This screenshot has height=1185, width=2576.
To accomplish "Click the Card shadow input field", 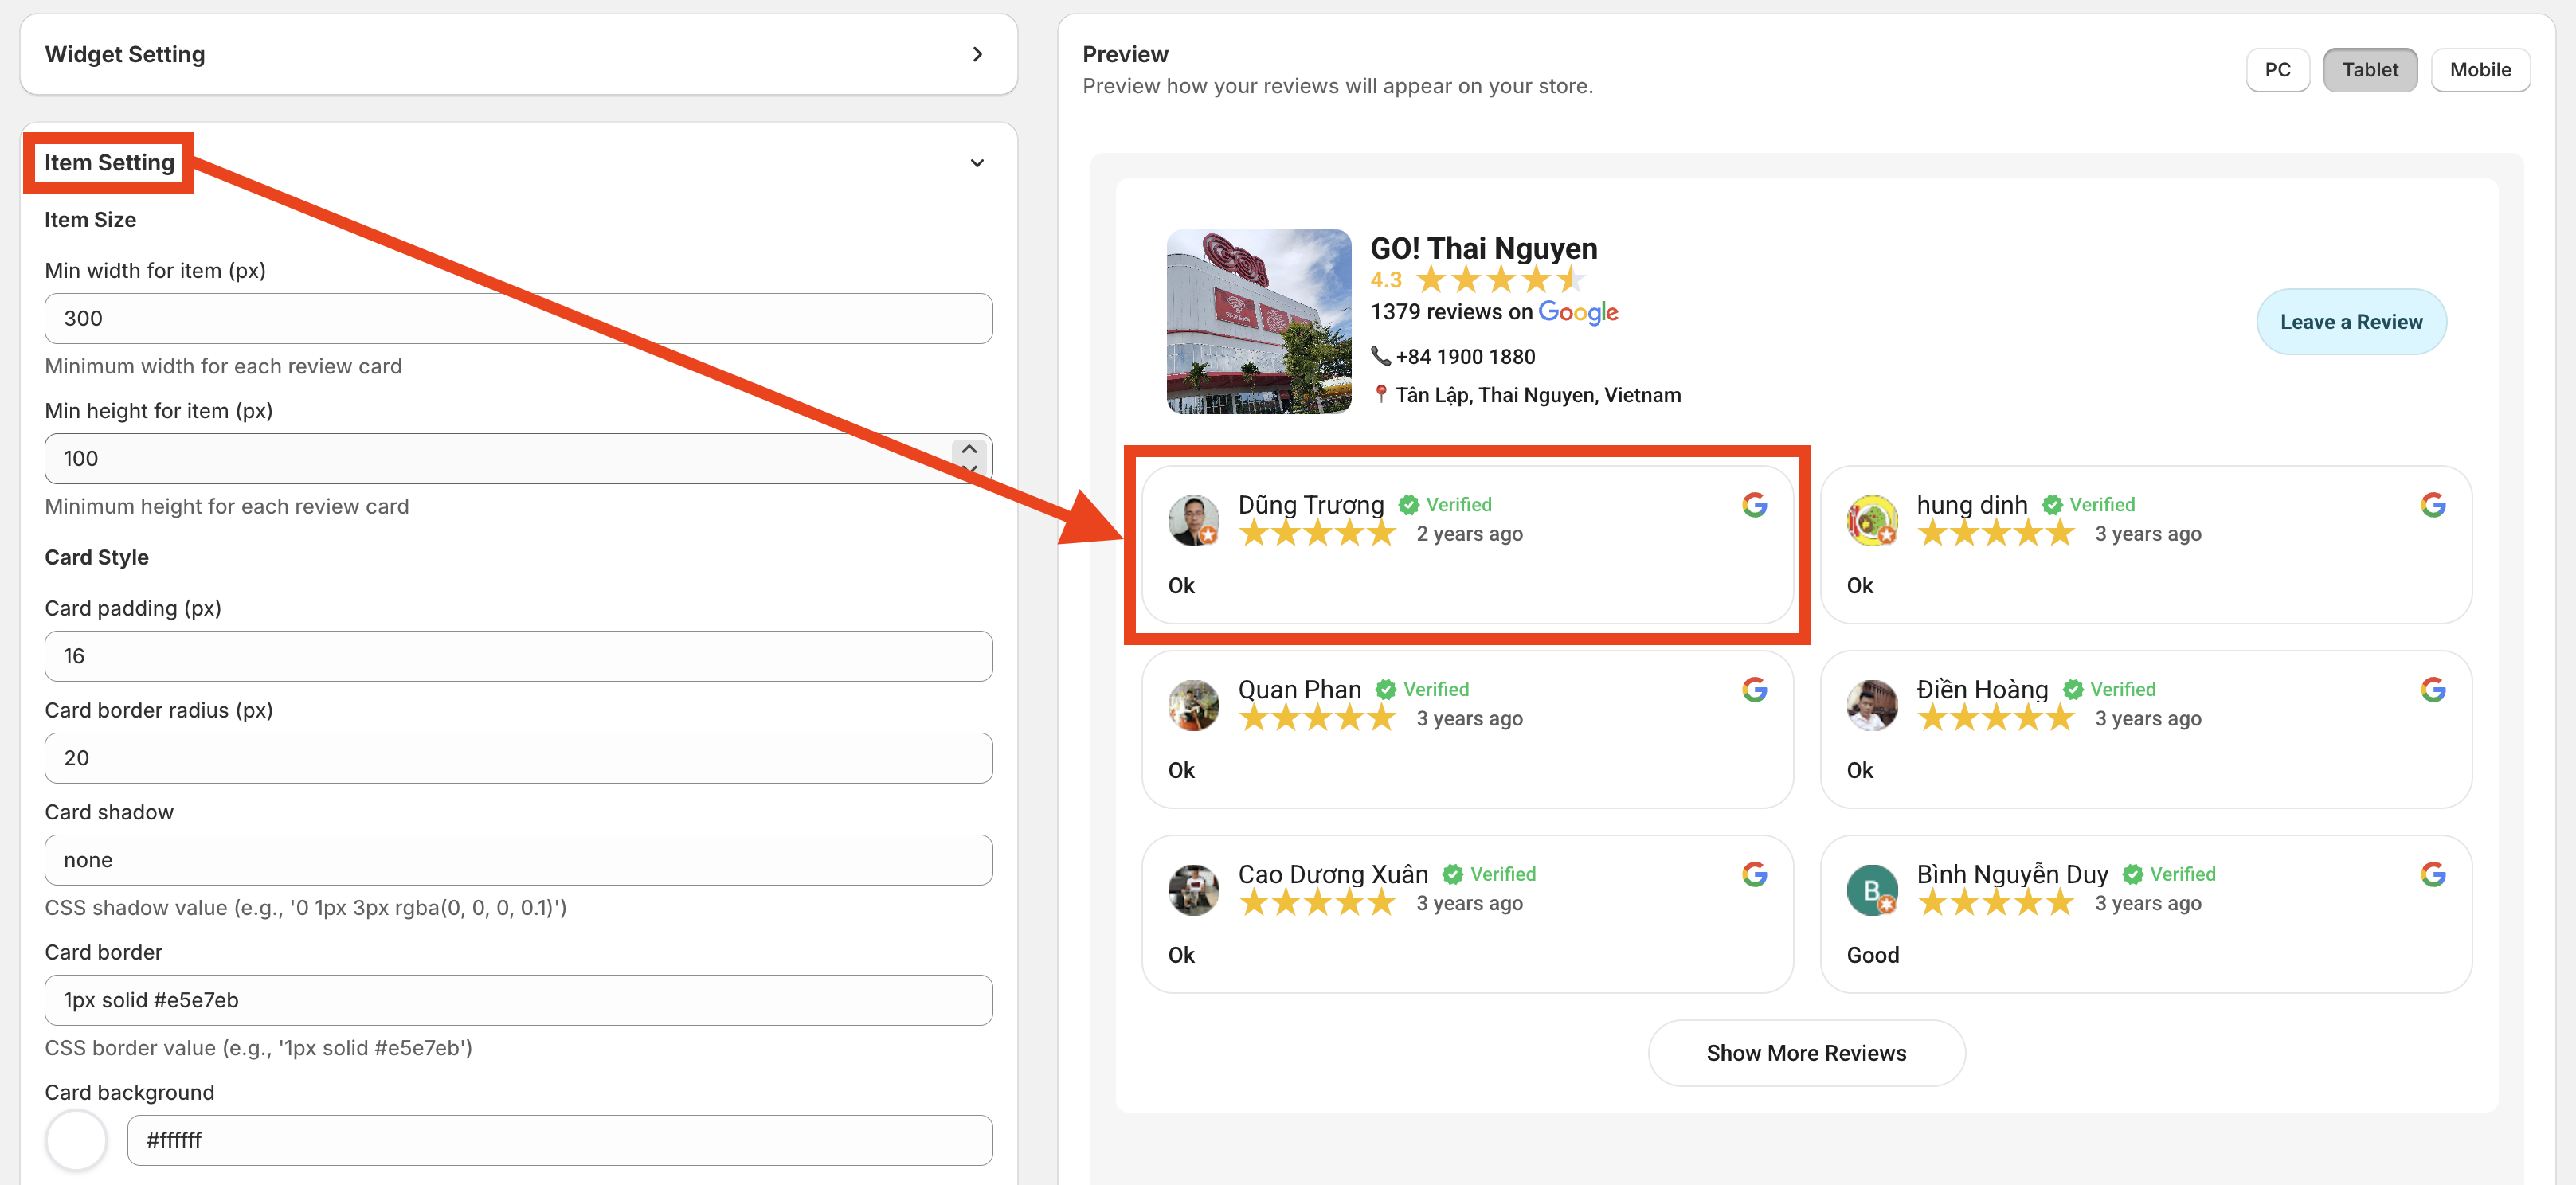I will (518, 860).
